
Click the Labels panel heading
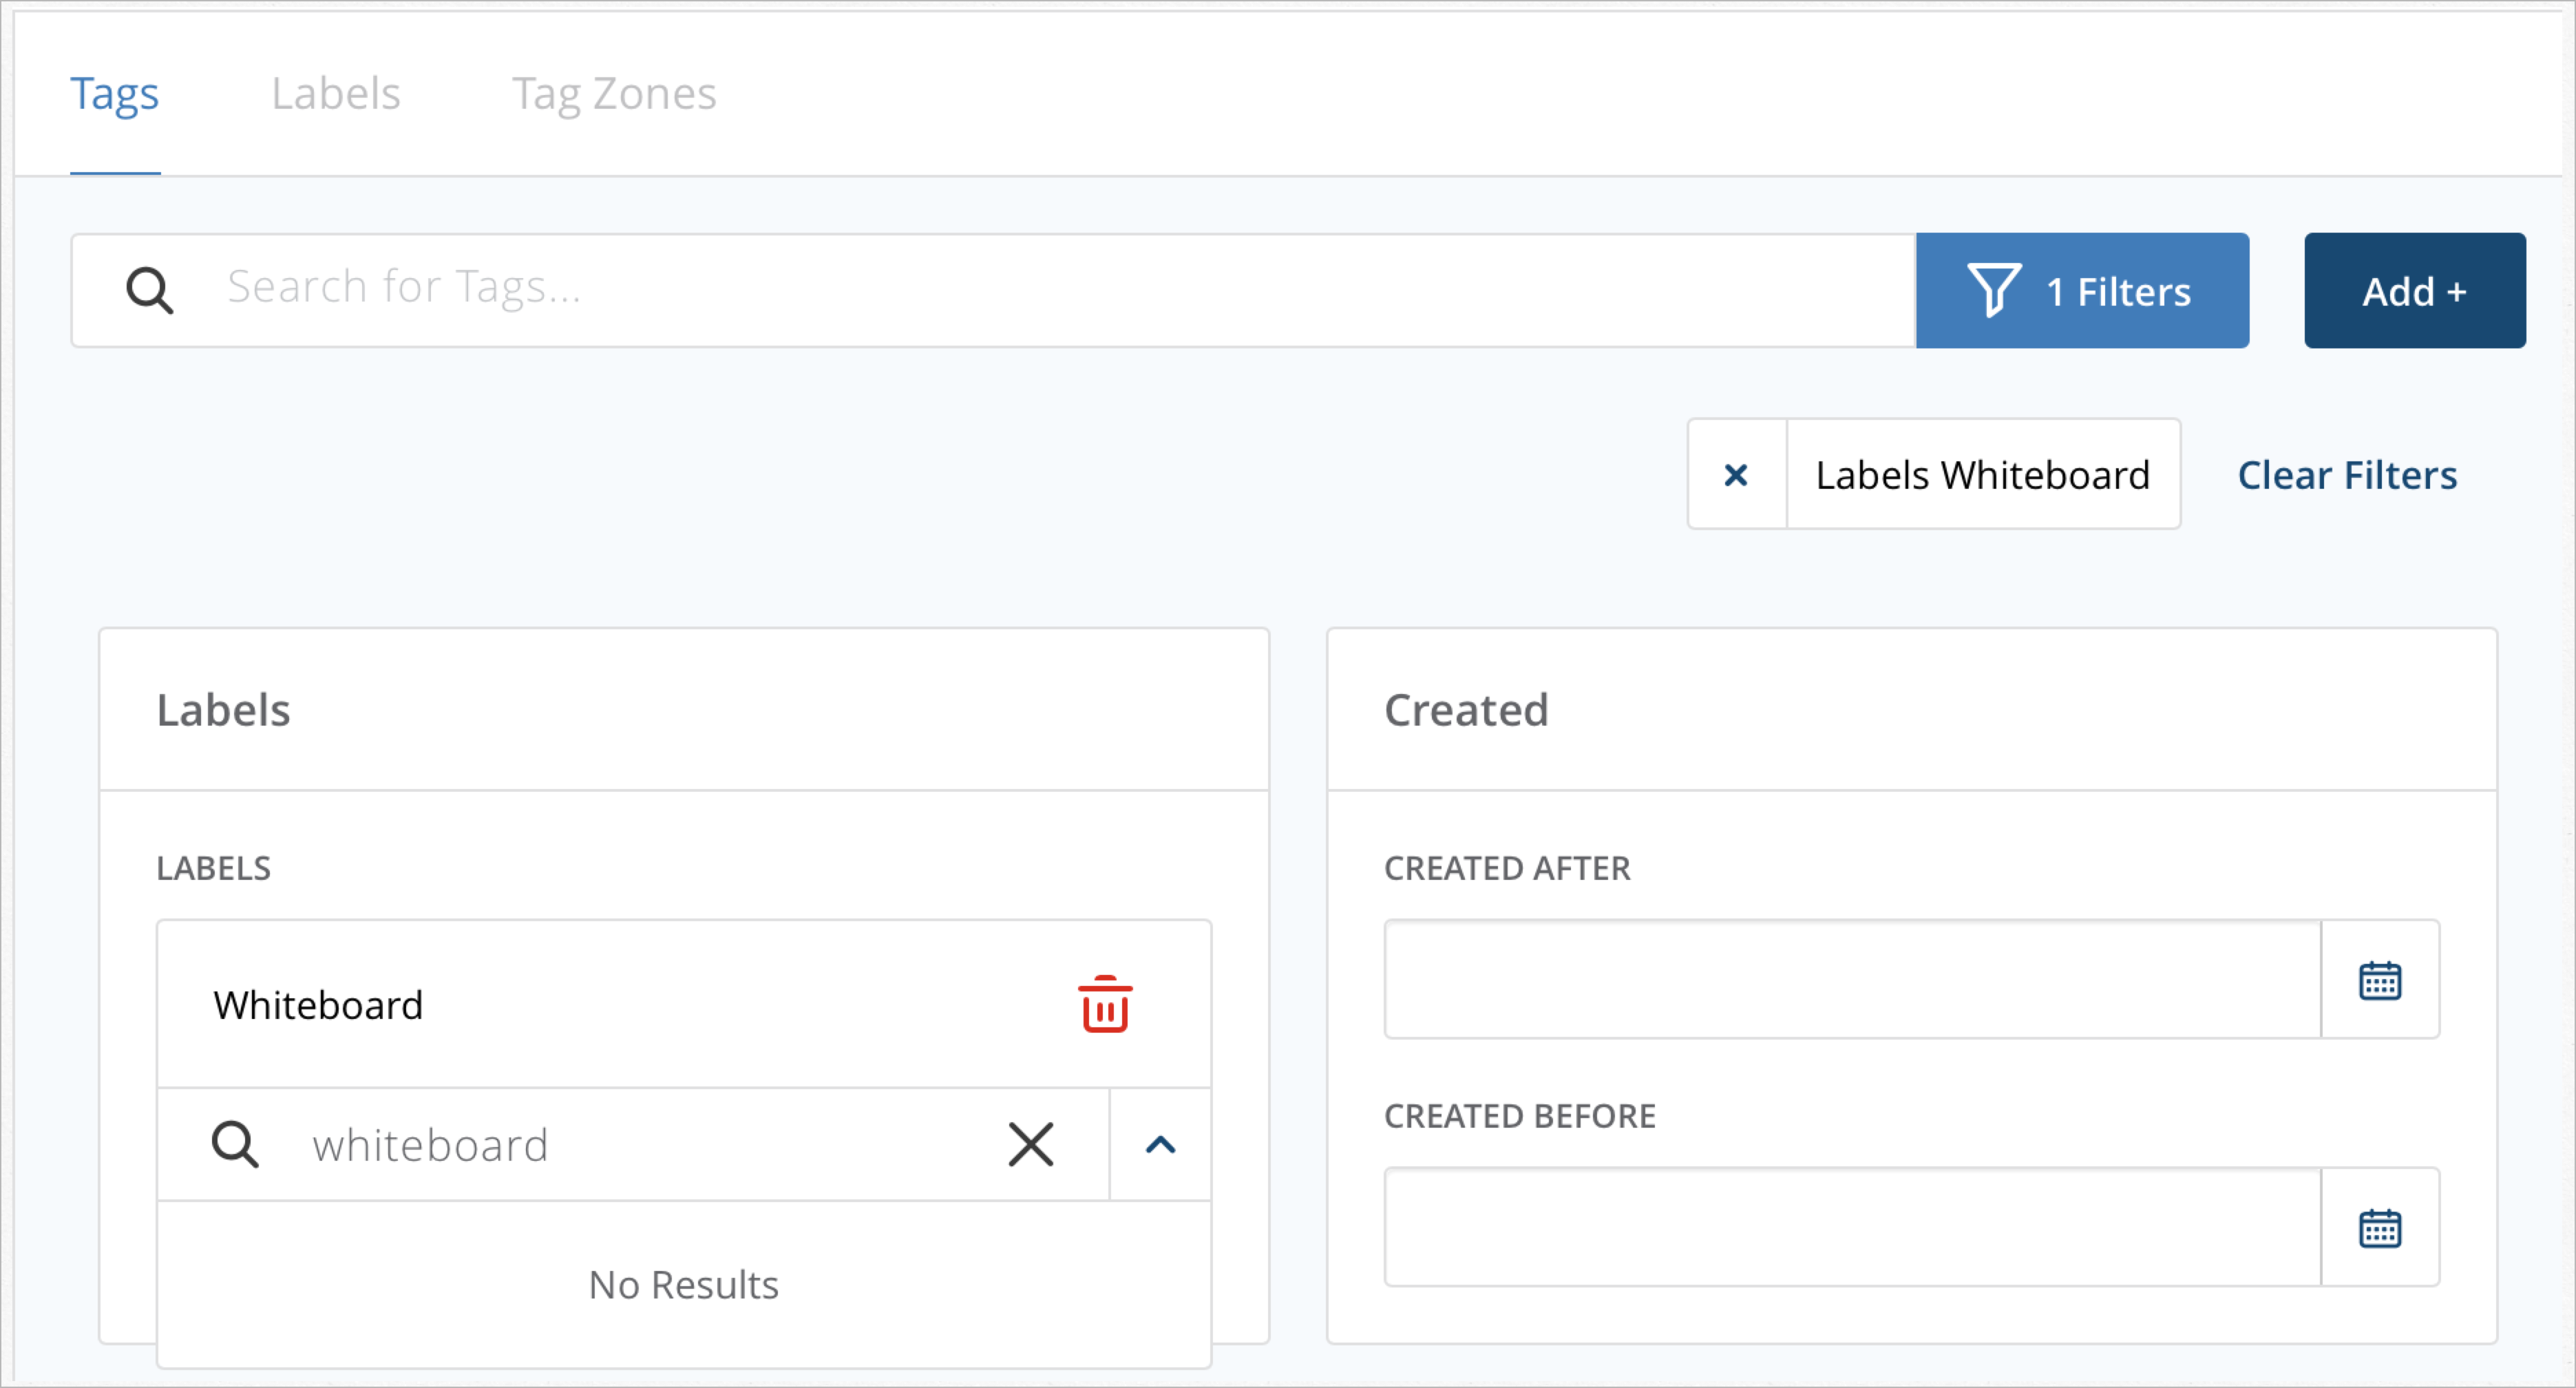223,710
